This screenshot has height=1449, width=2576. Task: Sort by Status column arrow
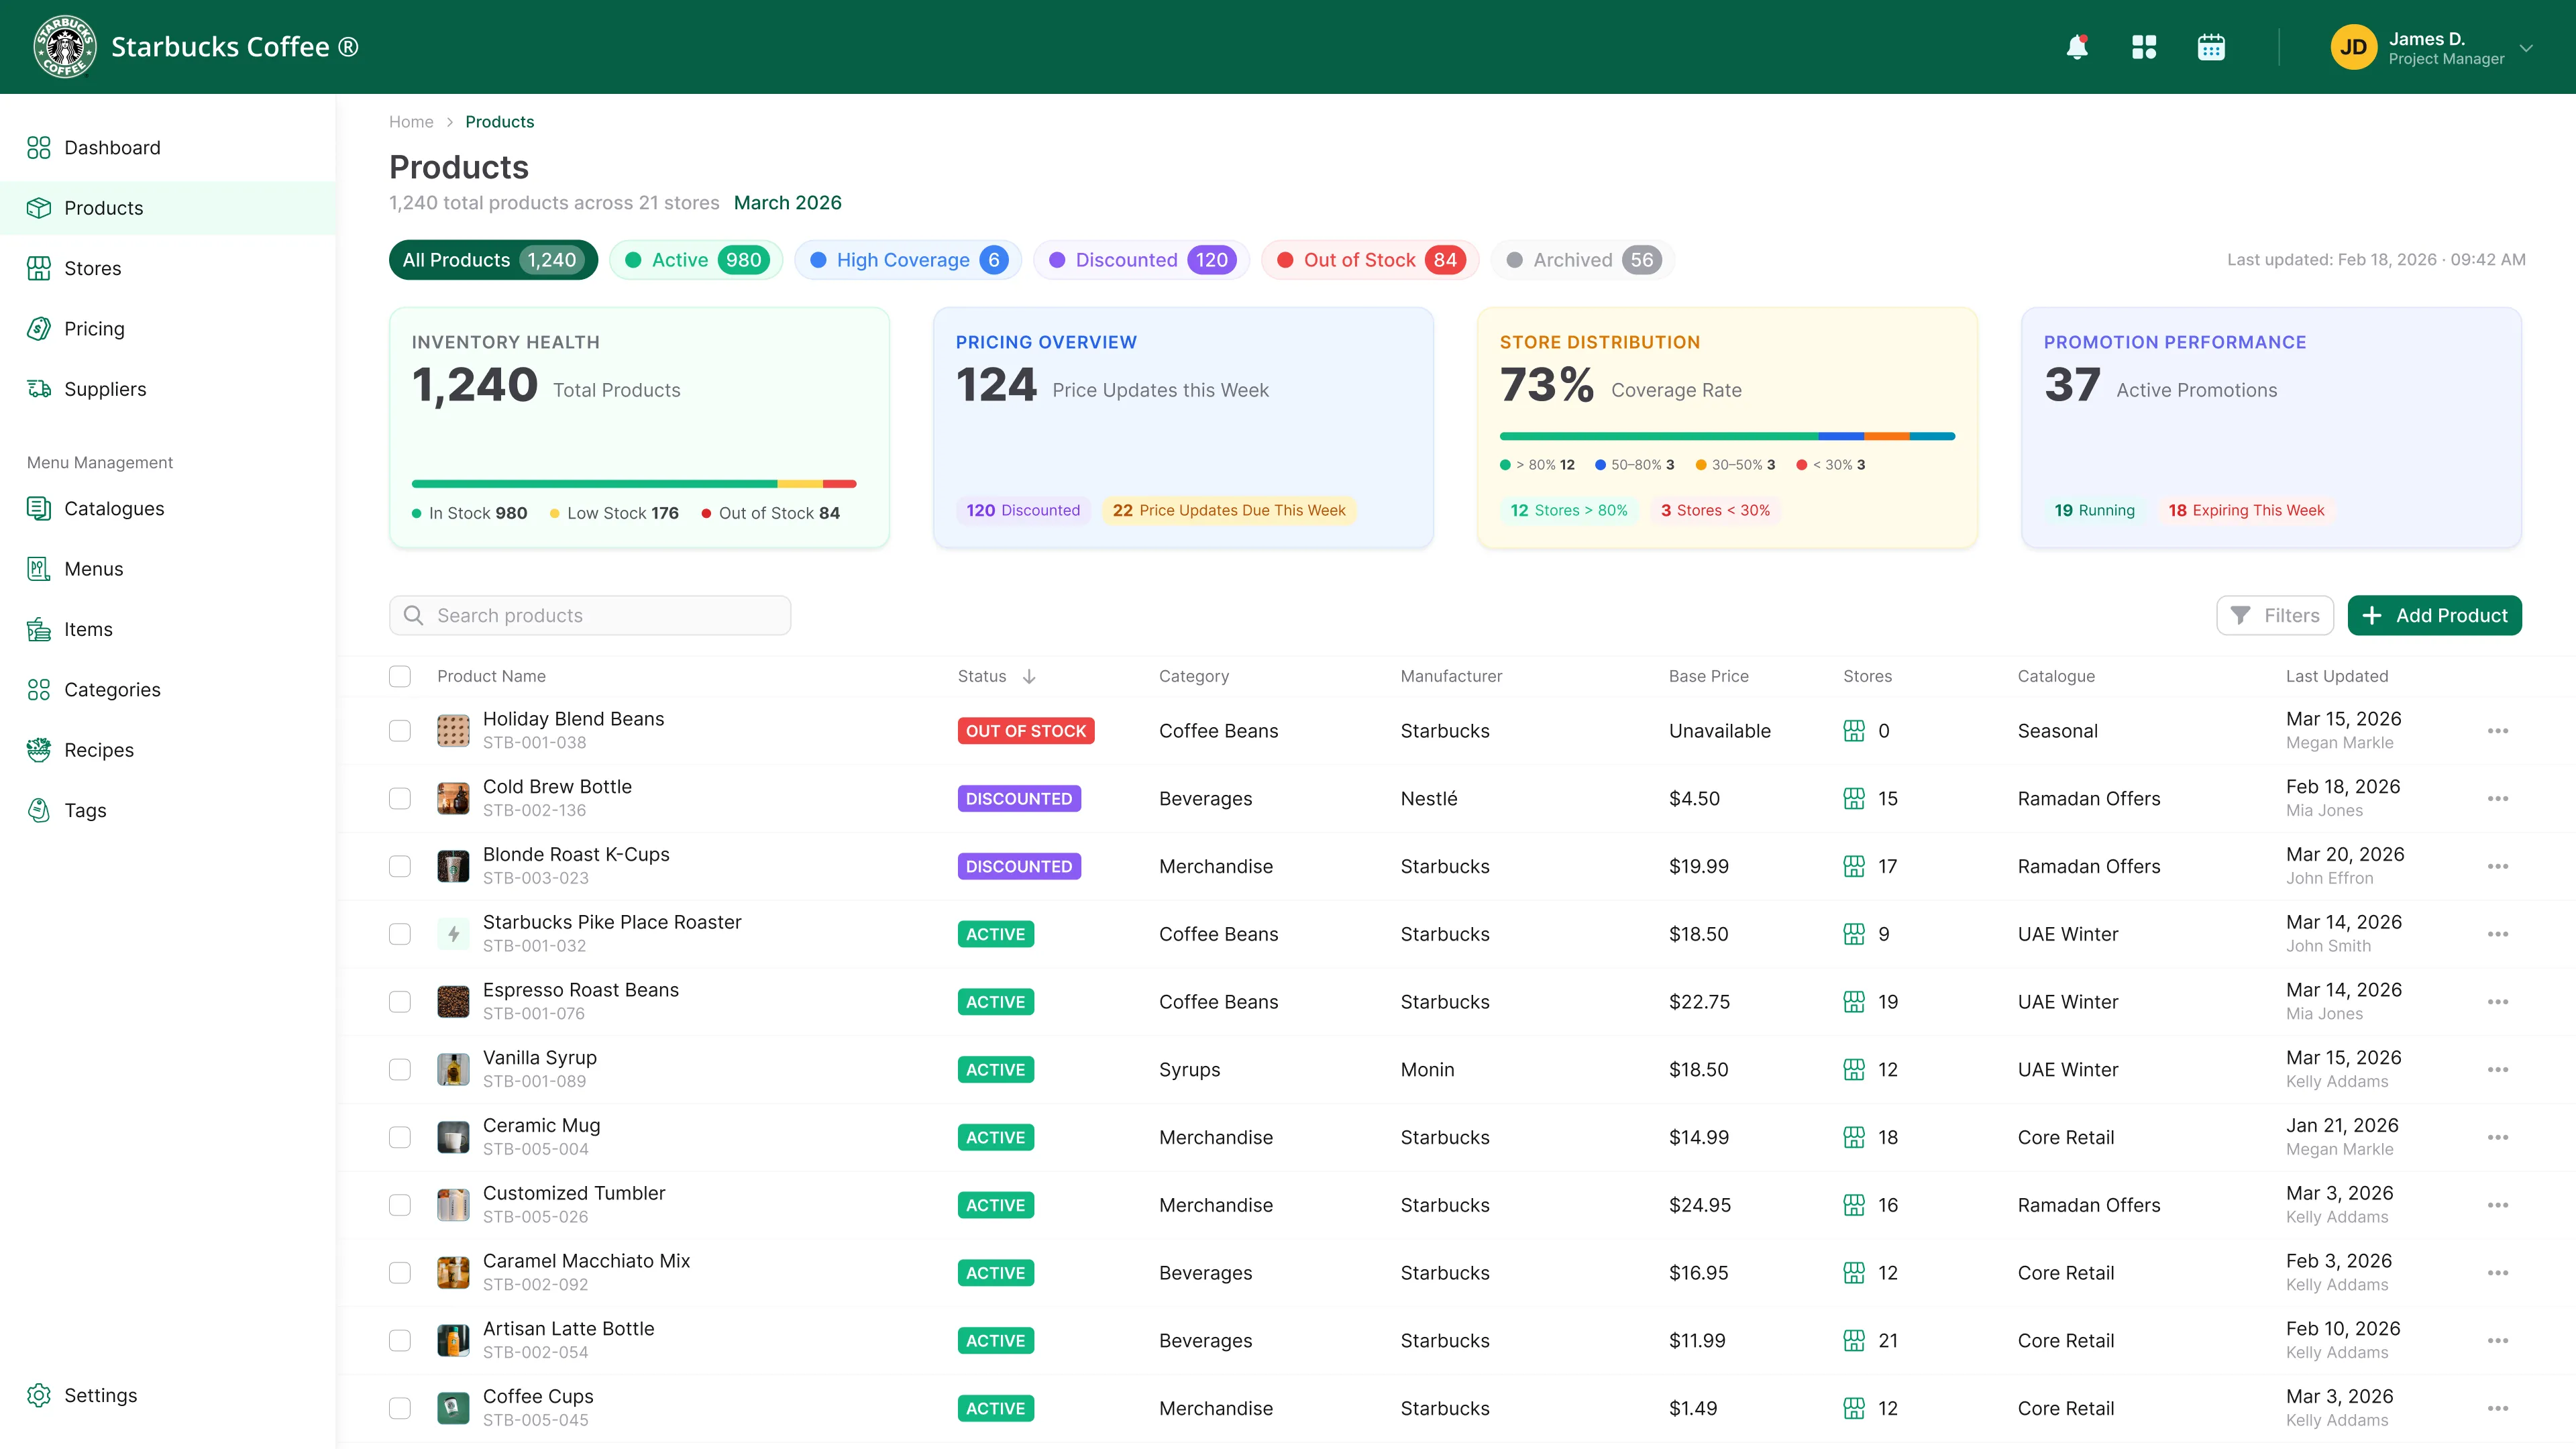pos(1029,677)
